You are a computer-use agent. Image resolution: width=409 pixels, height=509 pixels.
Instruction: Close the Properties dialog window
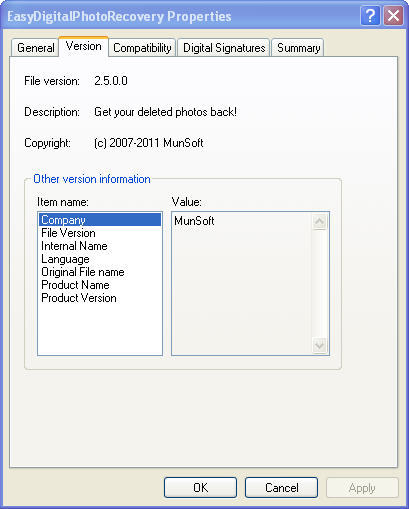coord(393,16)
